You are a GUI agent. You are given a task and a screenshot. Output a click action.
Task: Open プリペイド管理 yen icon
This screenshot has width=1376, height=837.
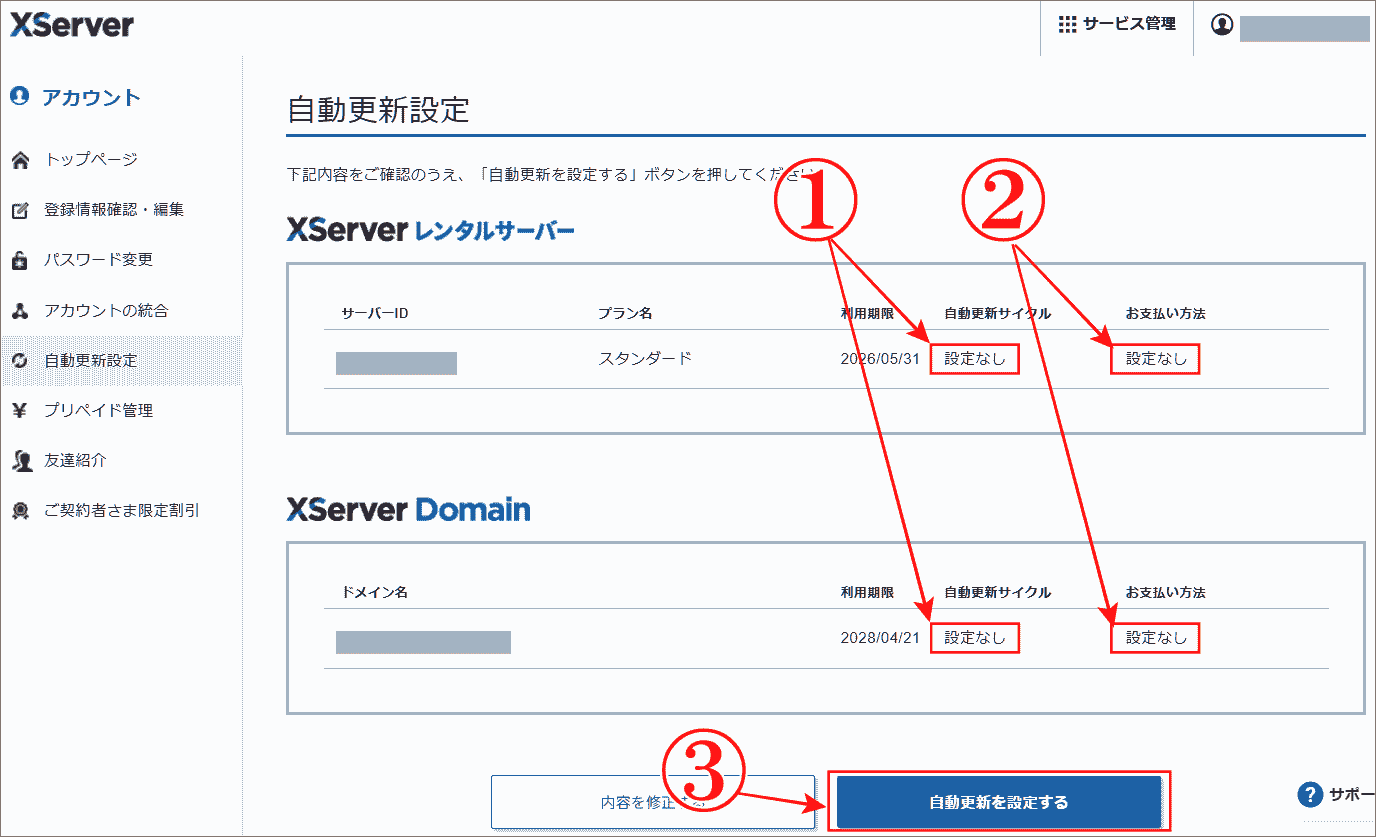click(x=21, y=410)
